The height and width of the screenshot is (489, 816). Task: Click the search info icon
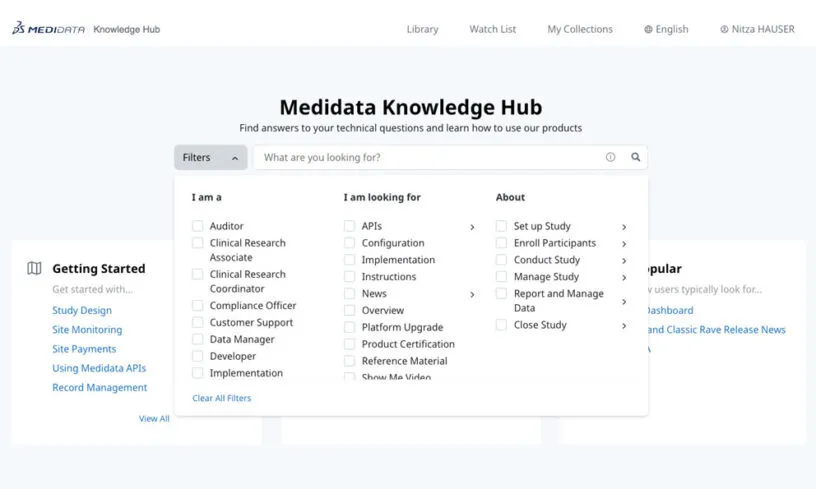[610, 157]
